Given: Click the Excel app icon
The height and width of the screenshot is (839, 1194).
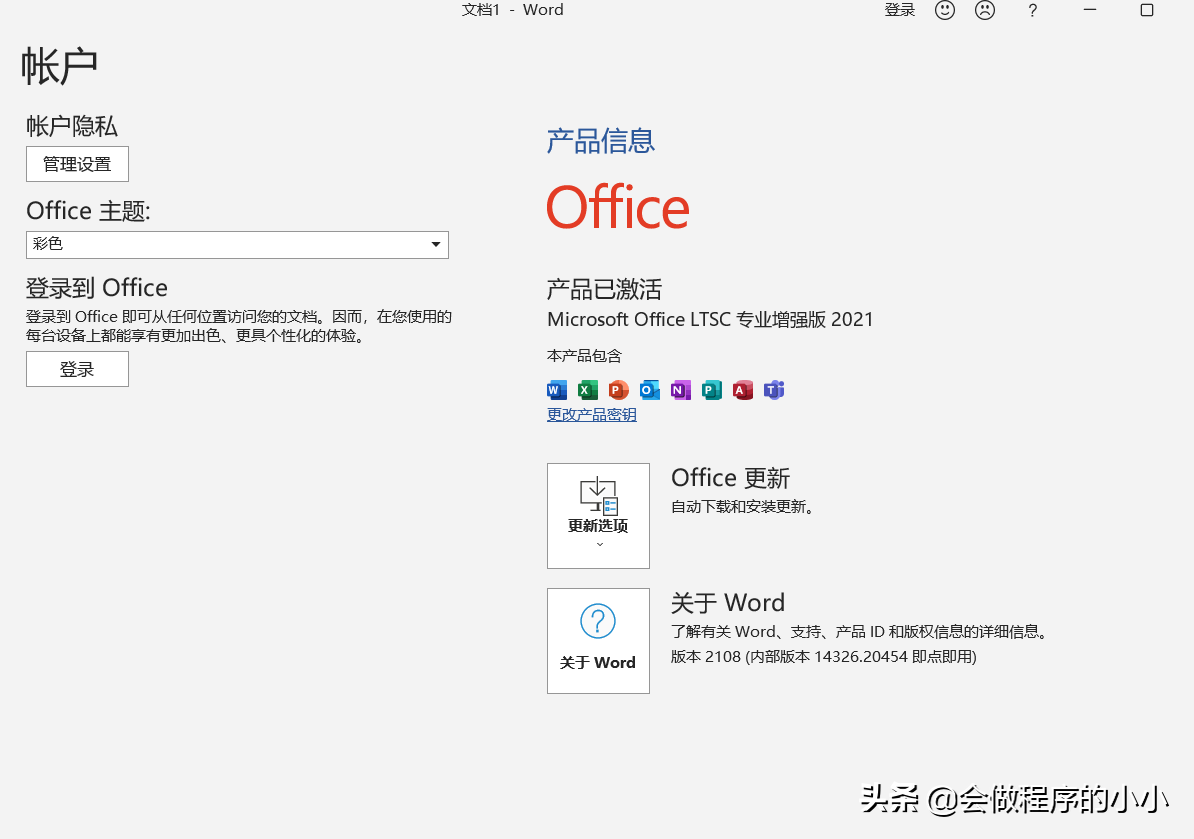Looking at the screenshot, I should click(x=588, y=391).
